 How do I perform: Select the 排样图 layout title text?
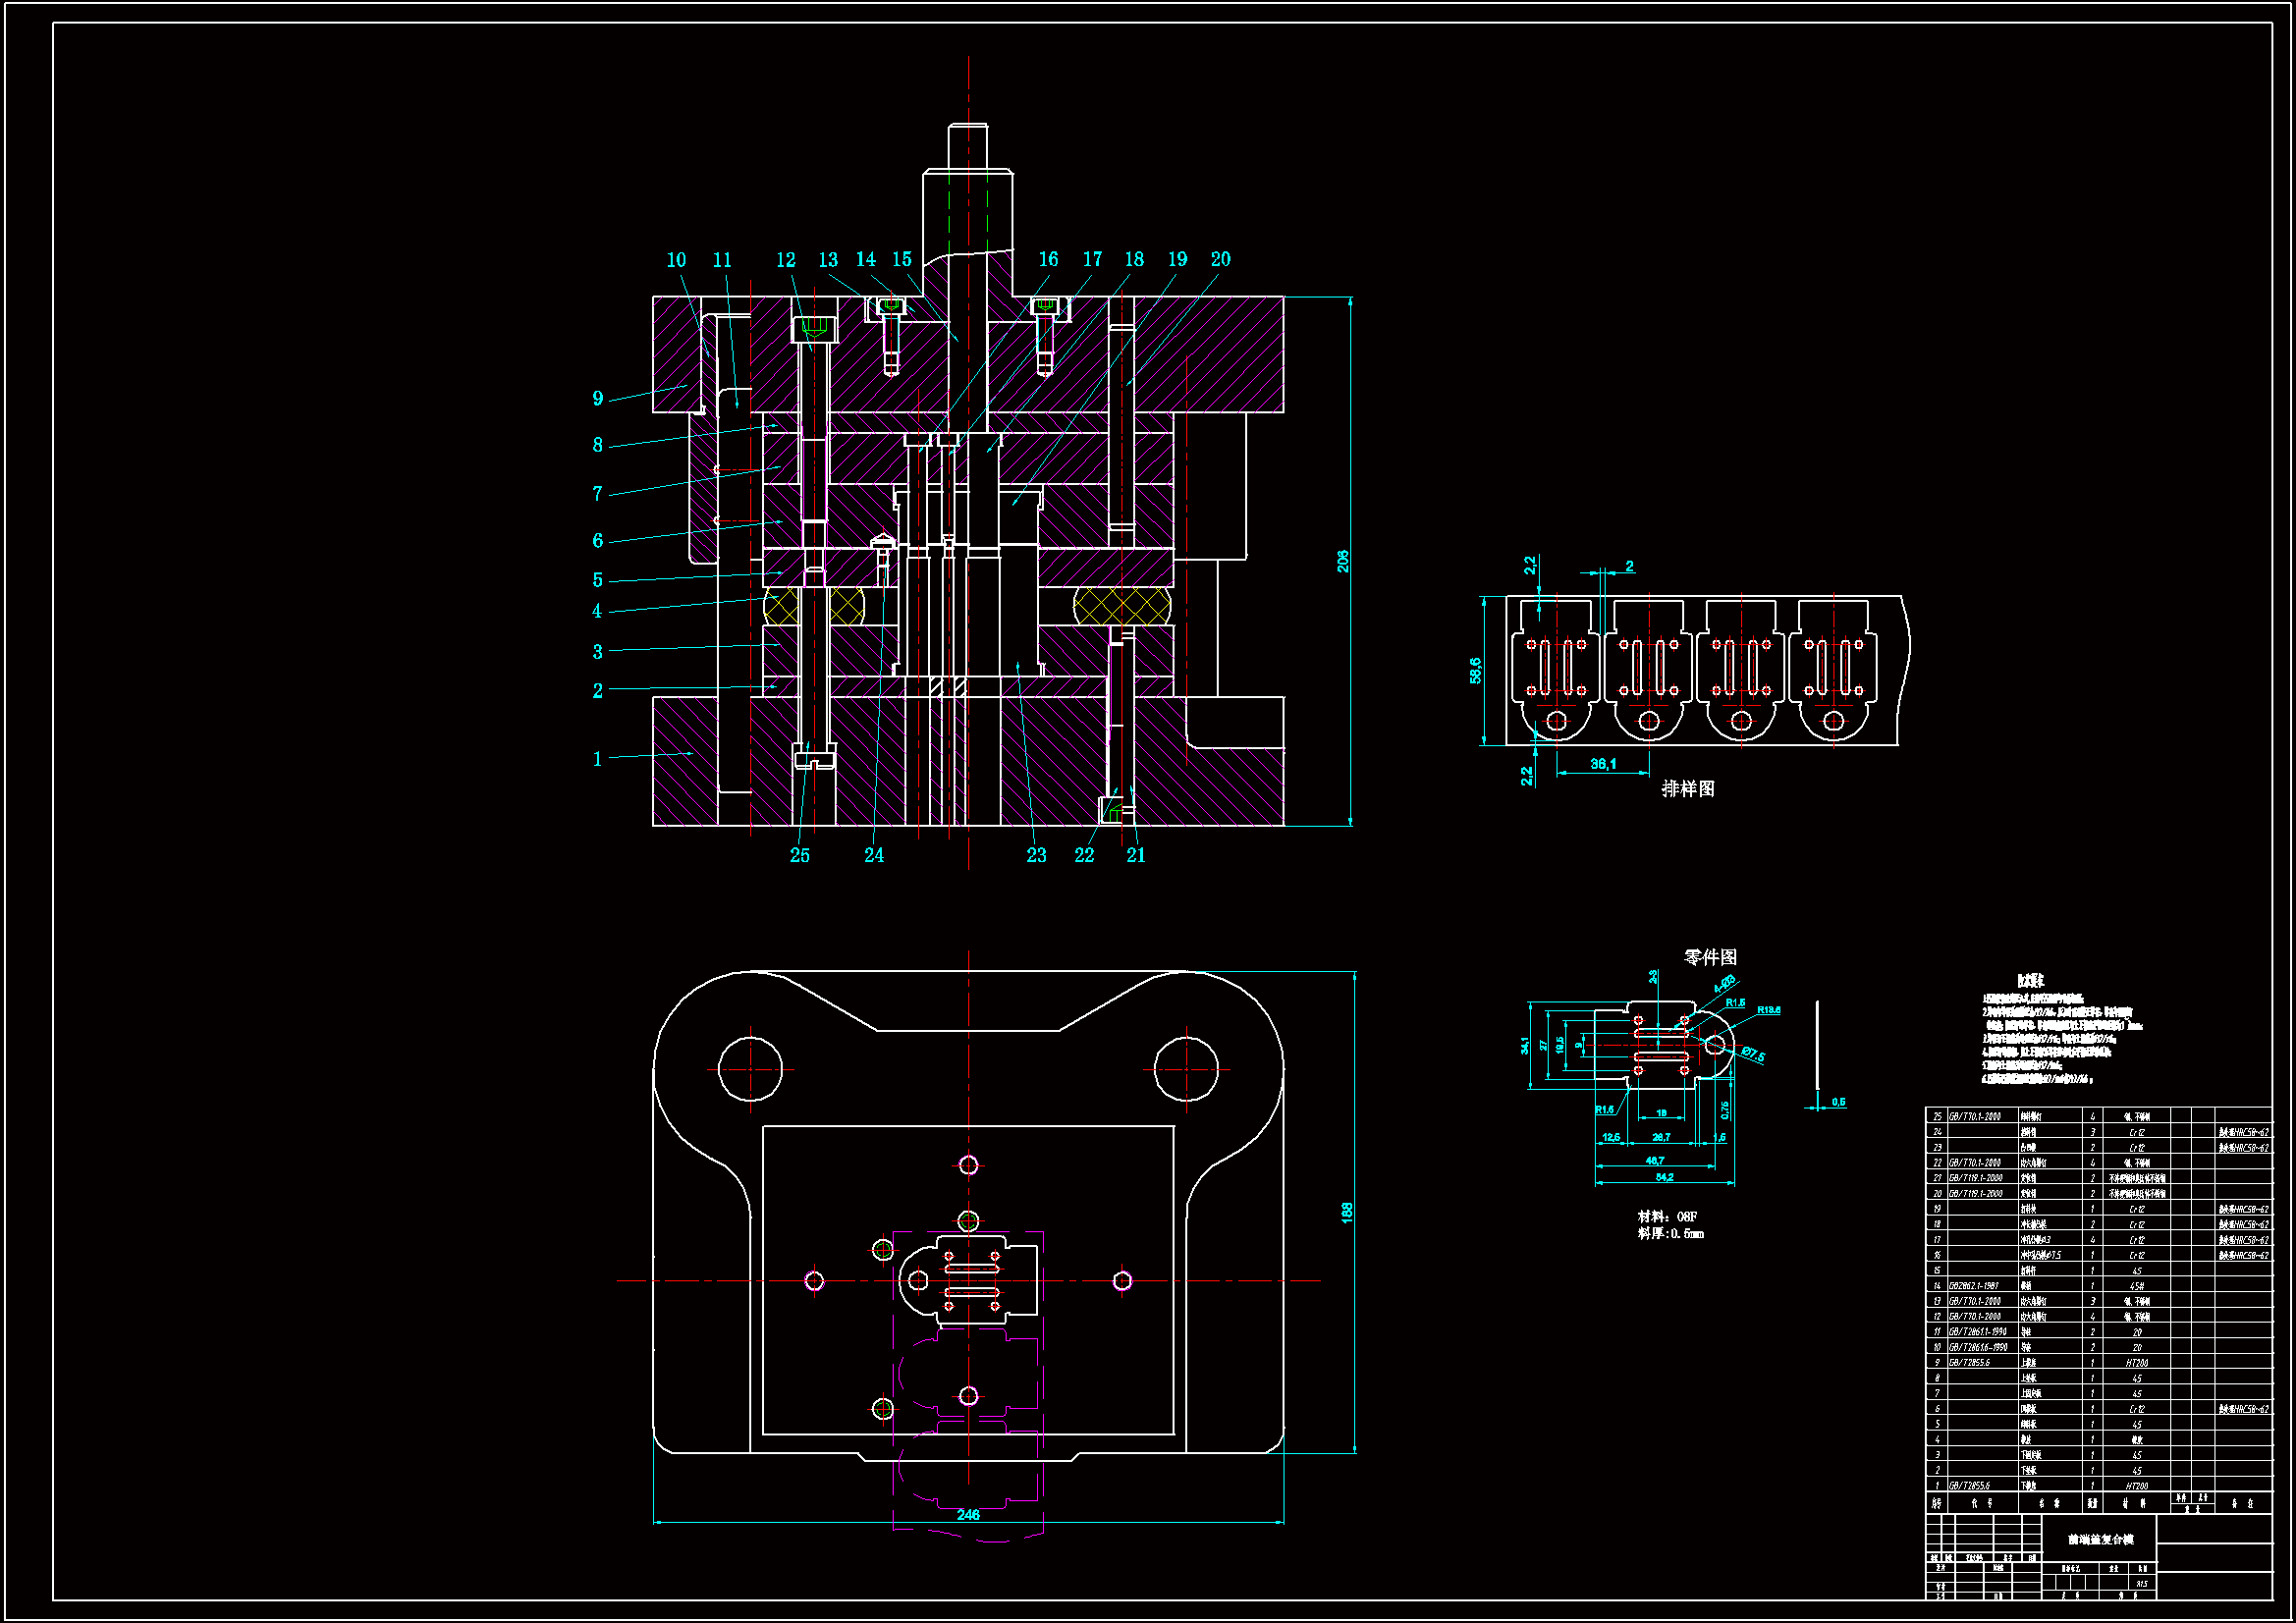click(1688, 789)
